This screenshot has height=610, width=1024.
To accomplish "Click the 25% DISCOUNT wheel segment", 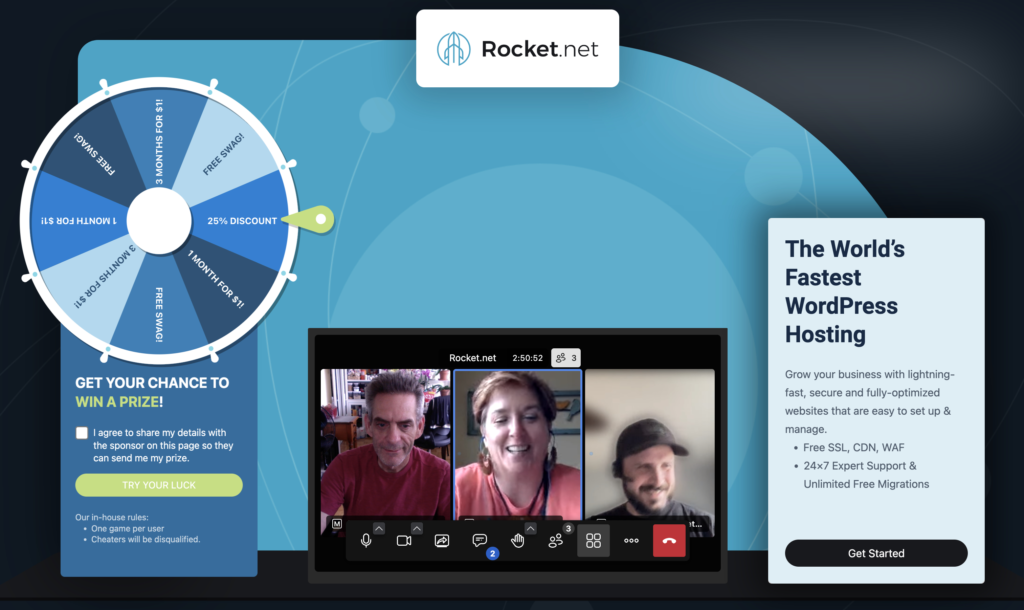I will (242, 221).
